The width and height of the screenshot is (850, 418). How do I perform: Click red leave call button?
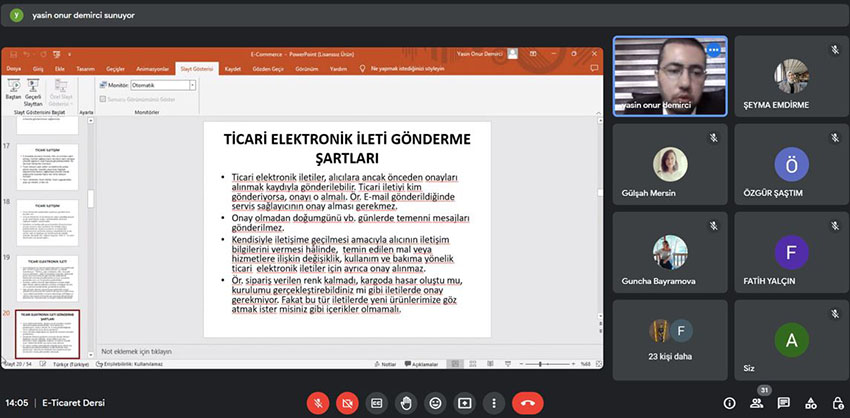[527, 403]
